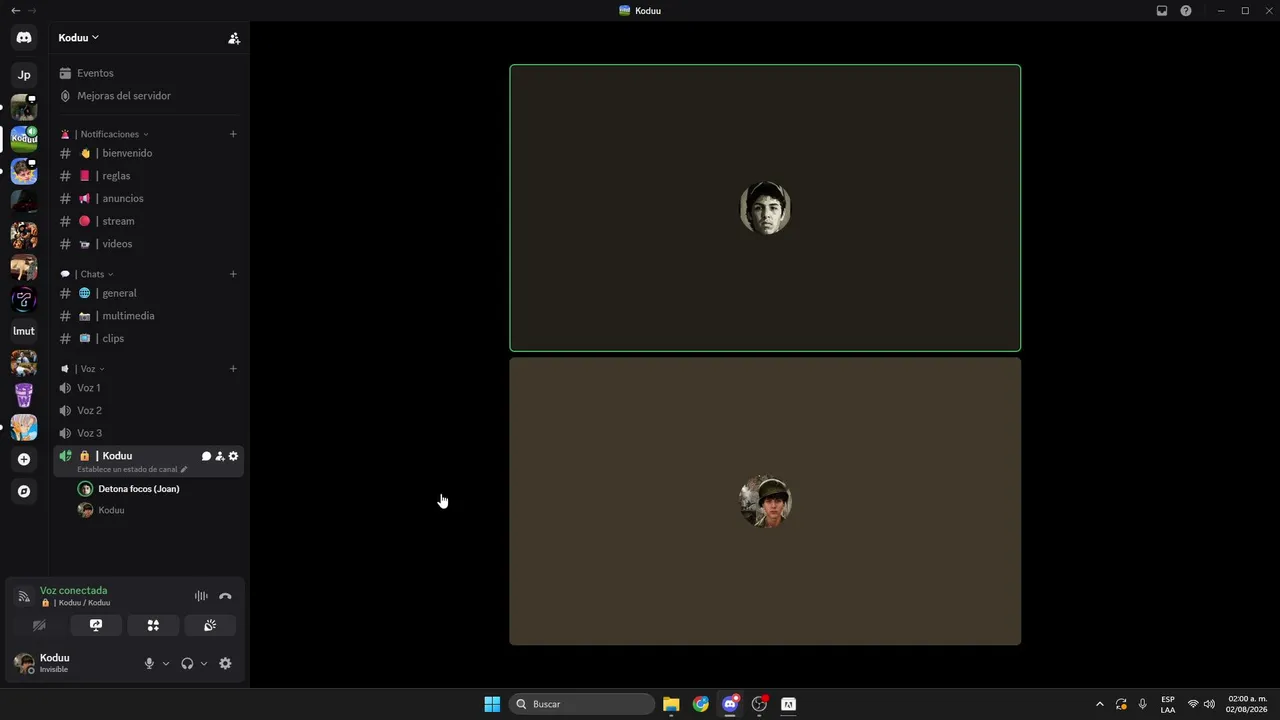
Task: Open Koduu user profile panel
Action: click(x=55, y=663)
